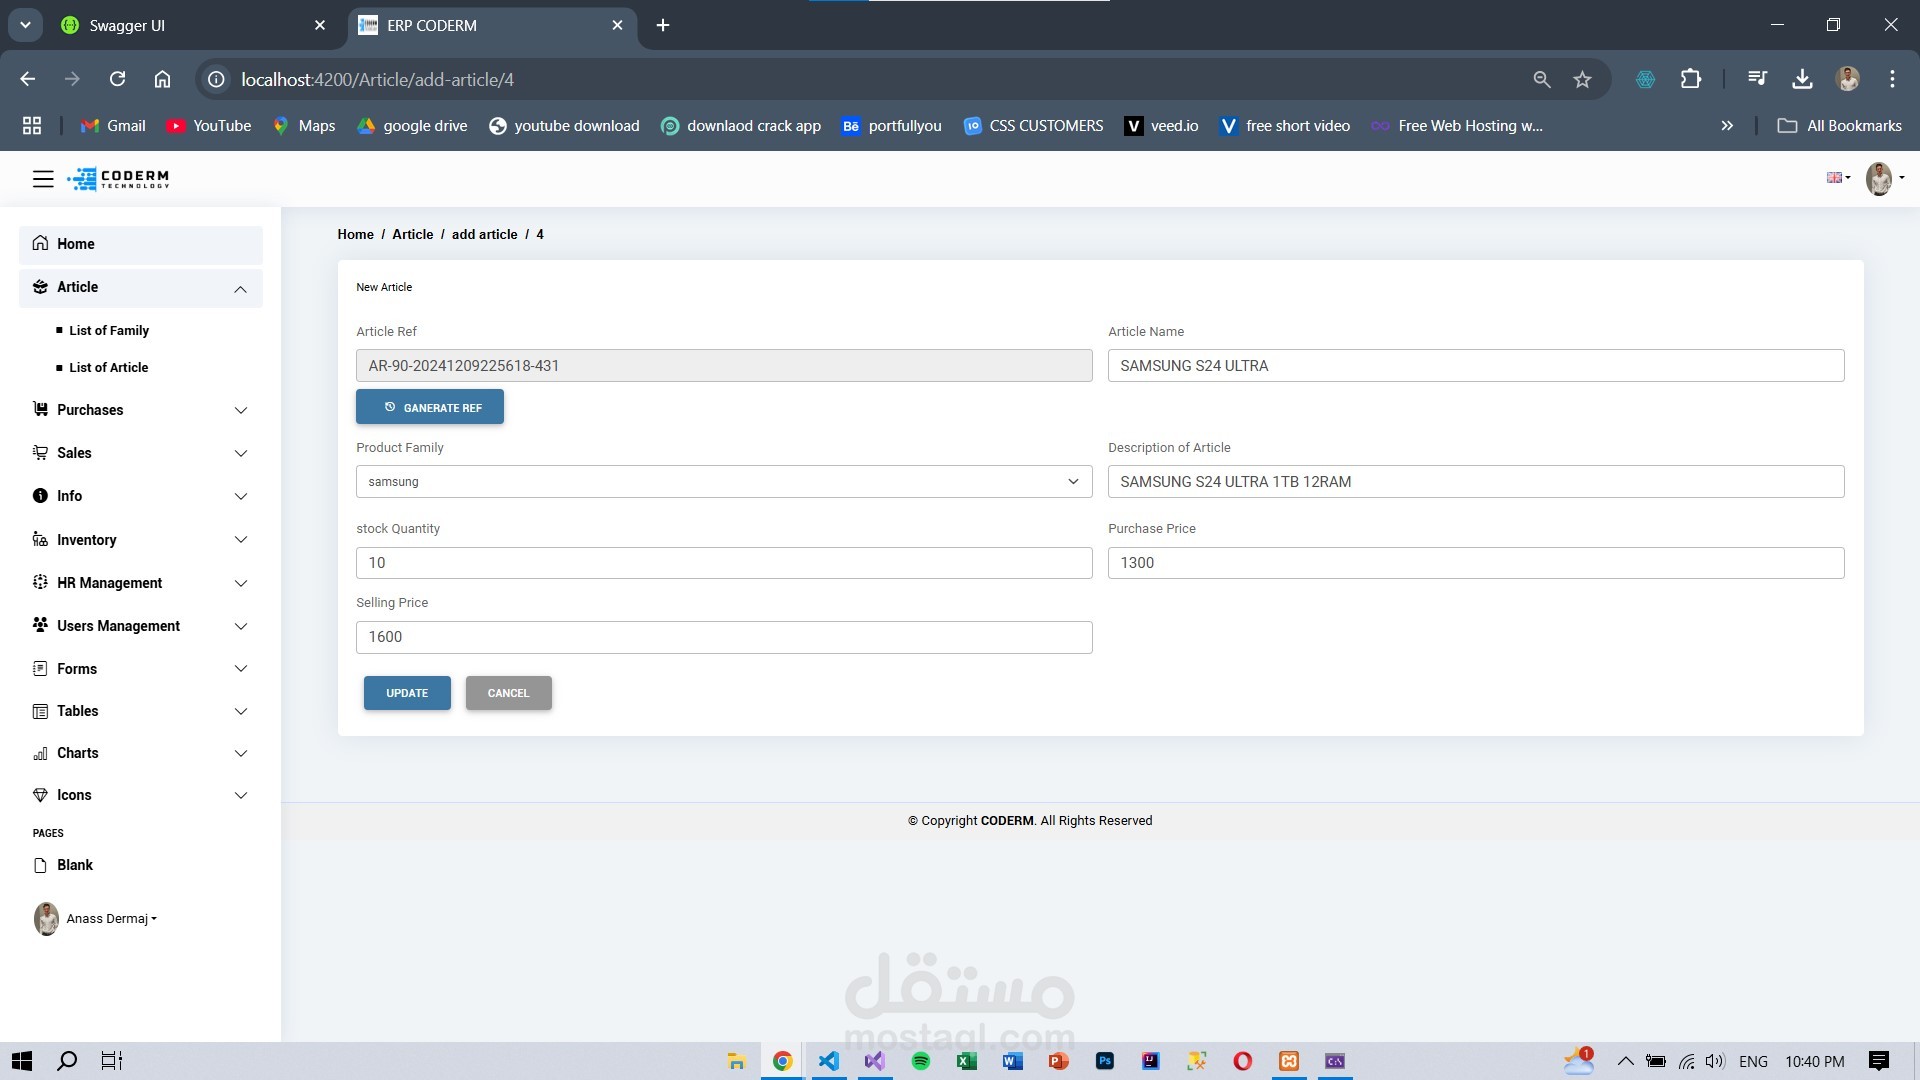Bookmark this page with the star icon
This screenshot has height=1080, width=1920.
1582,79
